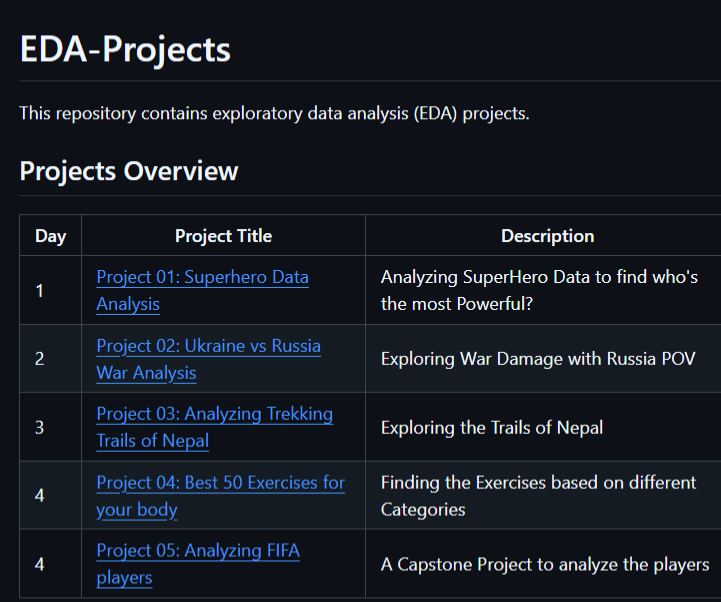The image size is (721, 602).
Task: Click the Project Title column header
Action: (223, 236)
